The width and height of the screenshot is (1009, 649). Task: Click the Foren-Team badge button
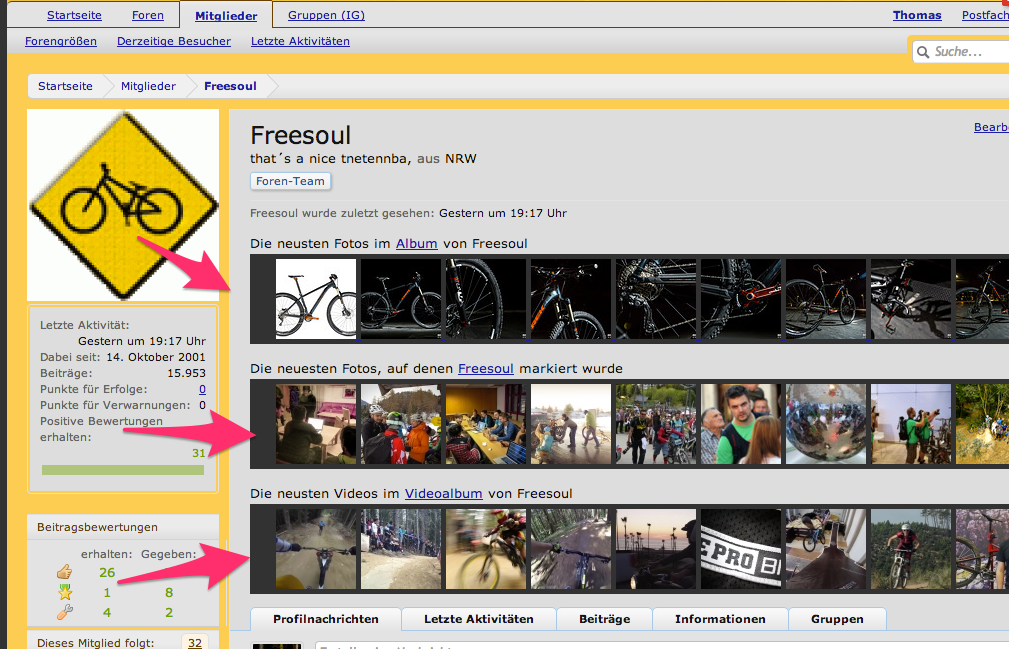pos(290,181)
